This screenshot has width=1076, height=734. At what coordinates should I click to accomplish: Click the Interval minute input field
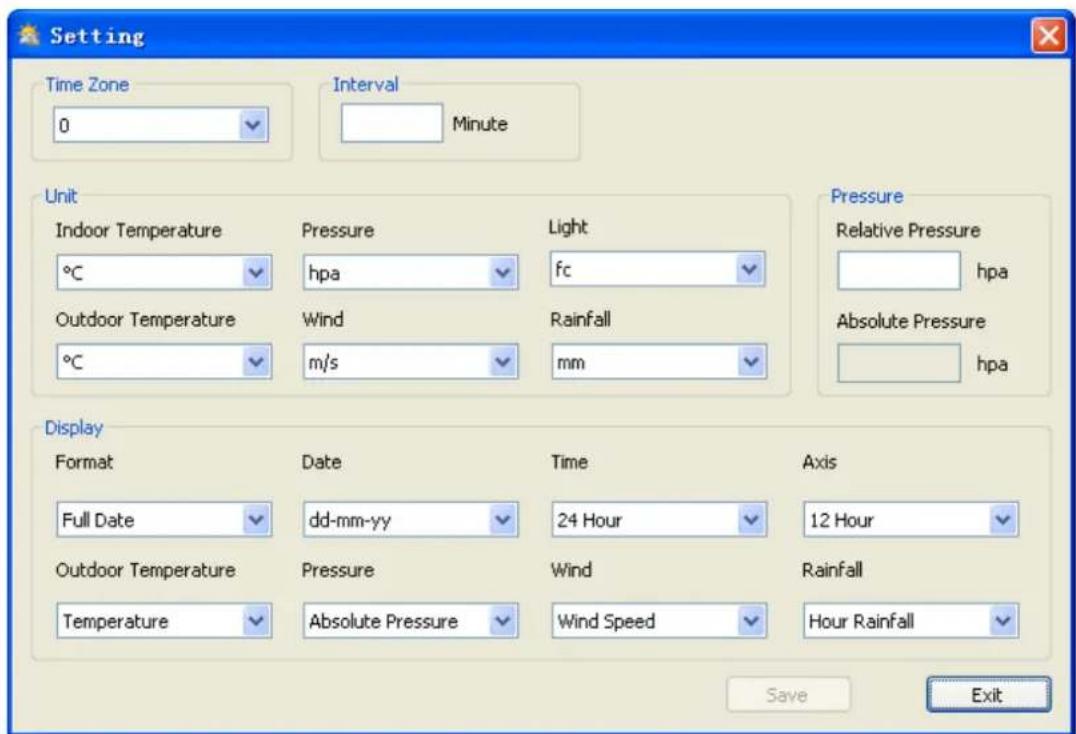pos(390,125)
